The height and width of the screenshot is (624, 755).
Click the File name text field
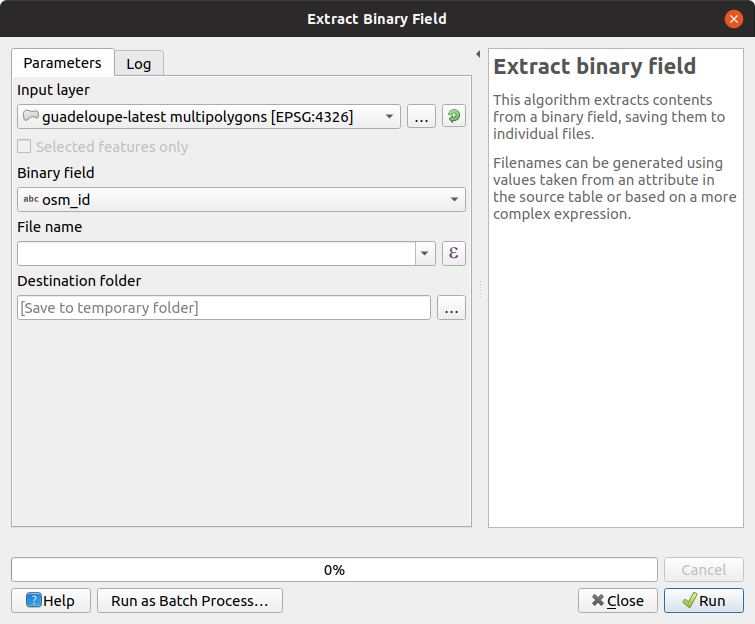coord(216,253)
